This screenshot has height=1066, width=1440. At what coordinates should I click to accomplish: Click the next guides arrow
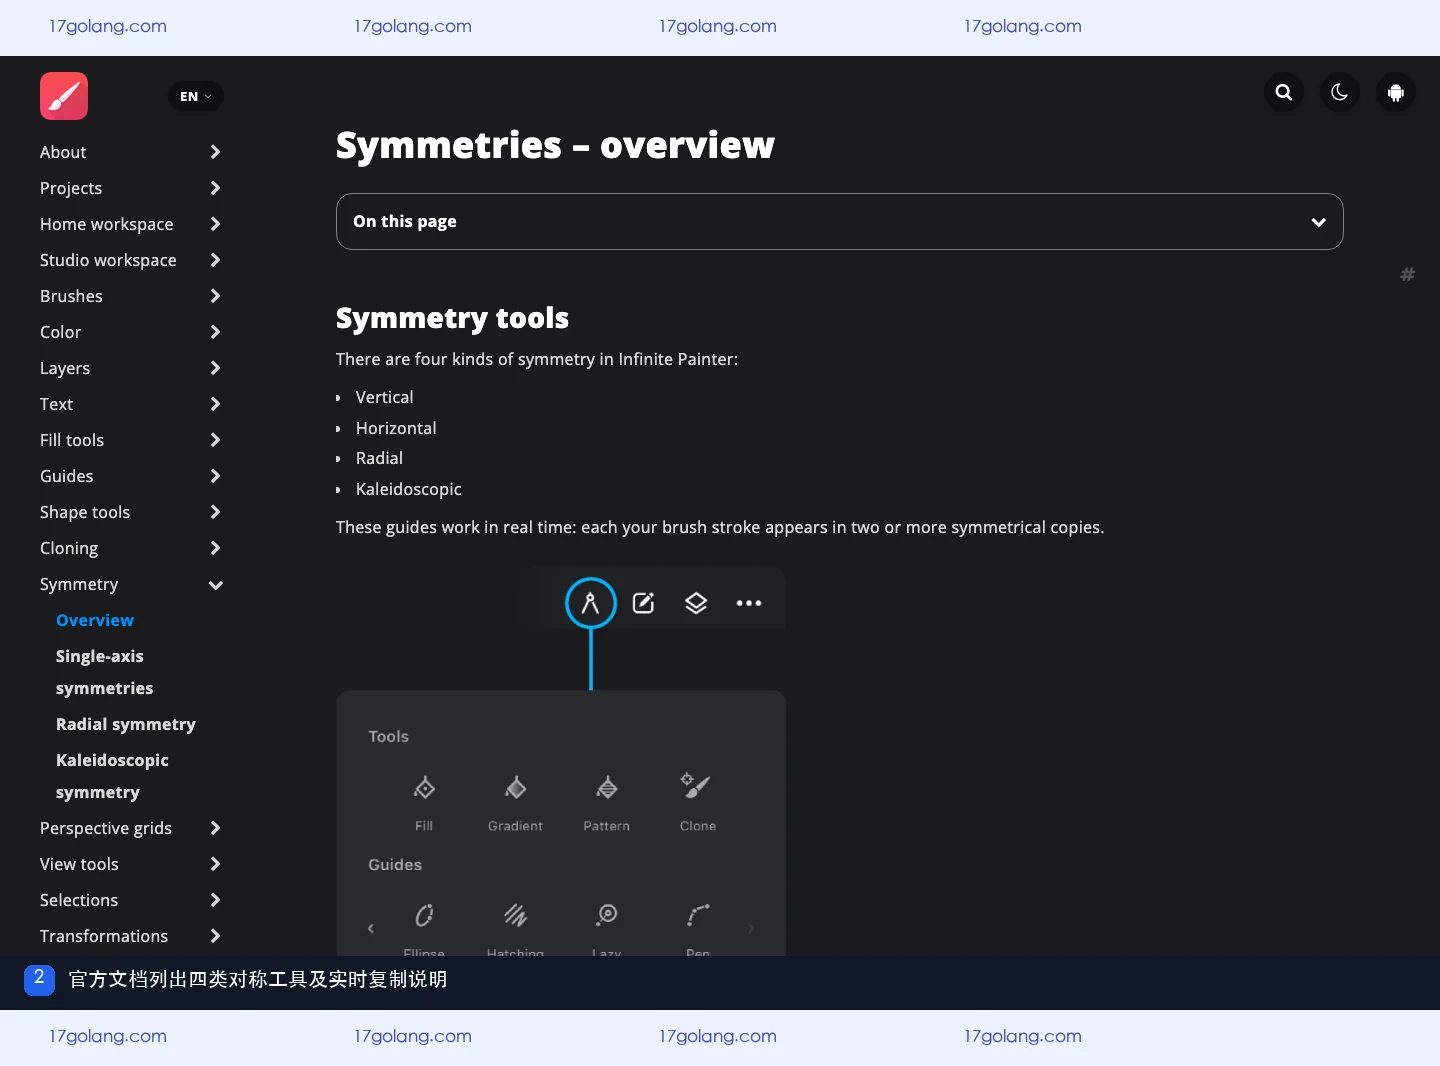tap(751, 928)
